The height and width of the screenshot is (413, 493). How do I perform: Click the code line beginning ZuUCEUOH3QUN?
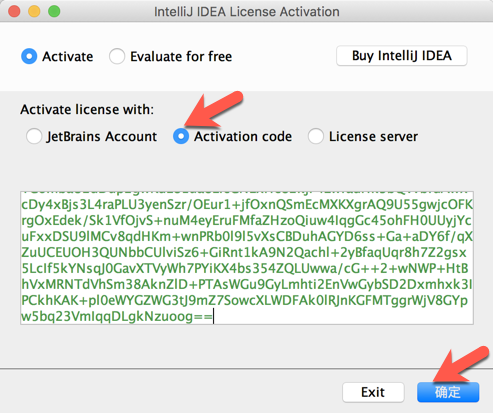pyautogui.click(x=244, y=252)
